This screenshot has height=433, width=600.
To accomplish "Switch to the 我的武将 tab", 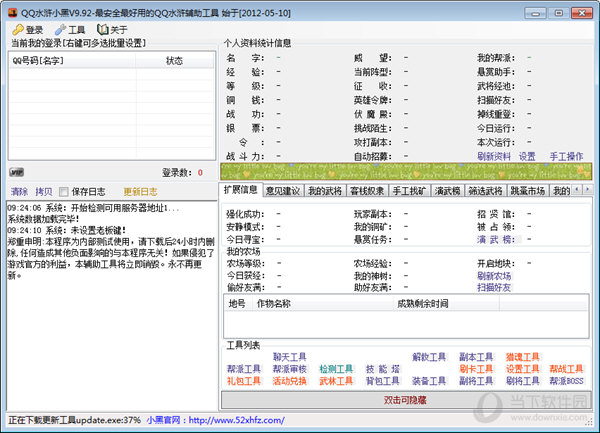I will (325, 190).
